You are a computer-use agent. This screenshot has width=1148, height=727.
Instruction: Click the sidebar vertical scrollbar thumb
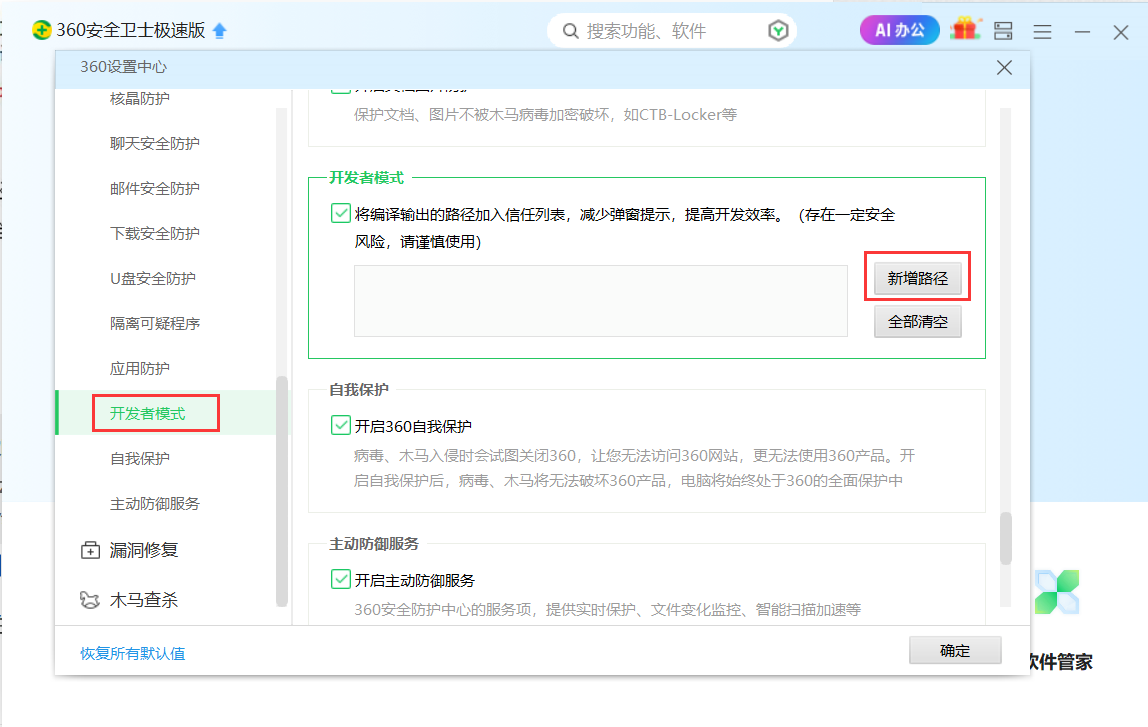point(282,491)
